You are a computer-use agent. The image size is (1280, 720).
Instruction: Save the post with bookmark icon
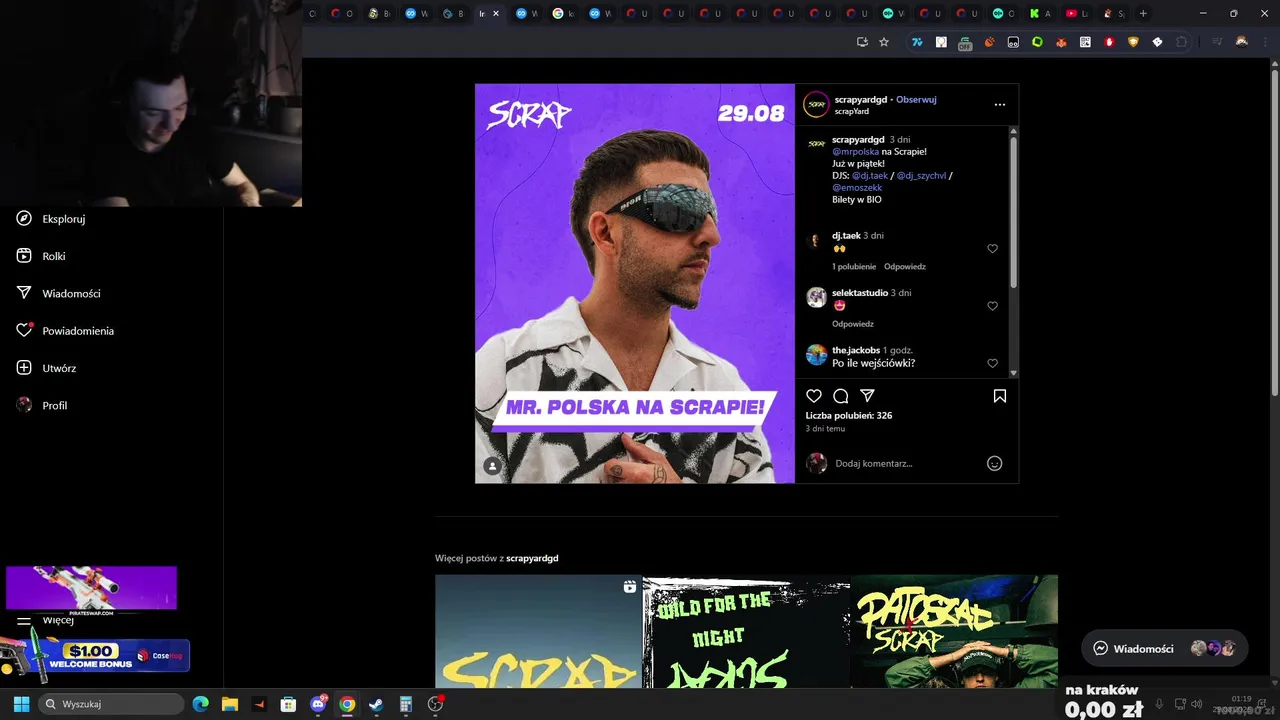pyautogui.click(x=999, y=396)
